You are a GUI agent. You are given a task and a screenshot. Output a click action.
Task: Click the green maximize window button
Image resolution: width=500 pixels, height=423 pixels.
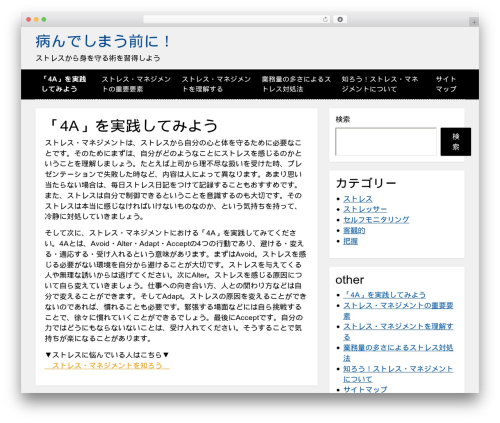(x=44, y=20)
